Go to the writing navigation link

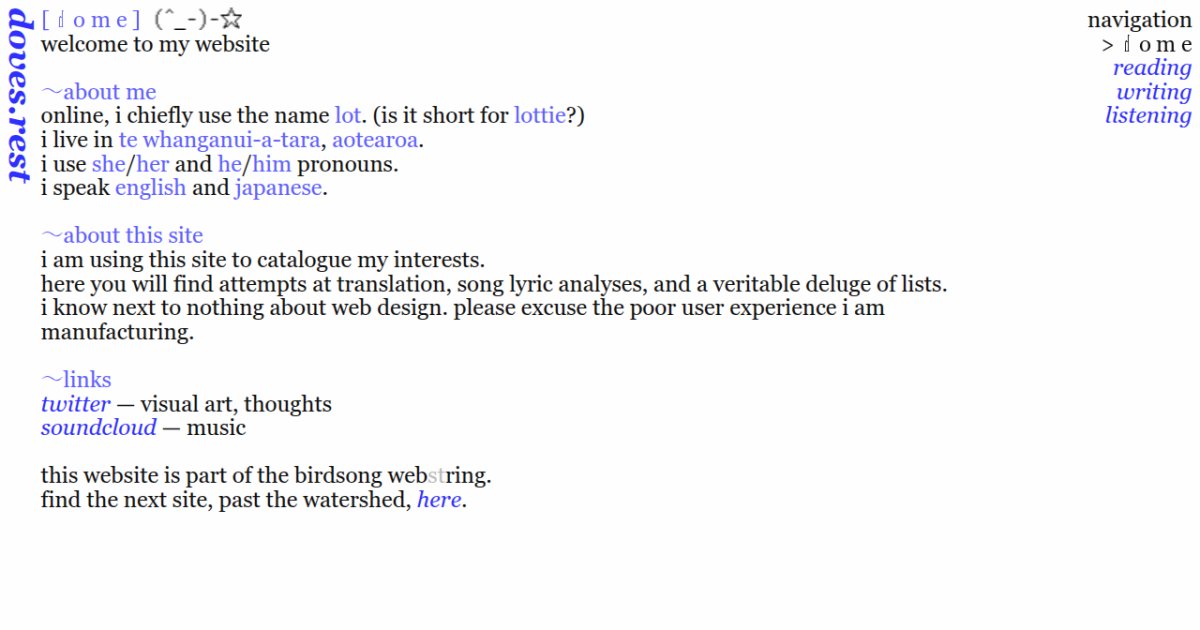[x=1154, y=92]
